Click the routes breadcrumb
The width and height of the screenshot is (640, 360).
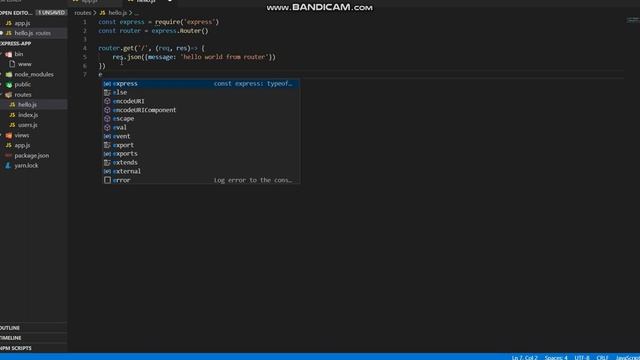tap(83, 13)
